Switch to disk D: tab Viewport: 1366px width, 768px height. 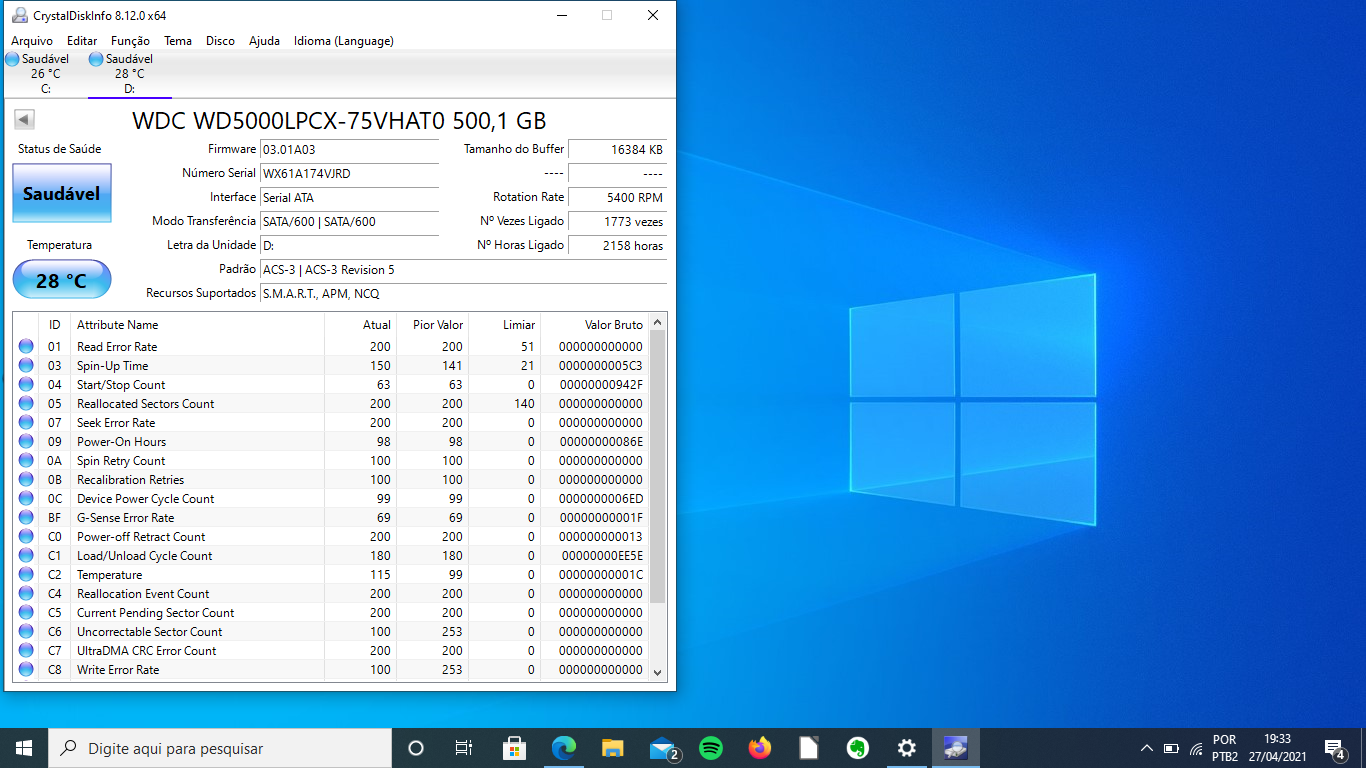[129, 74]
